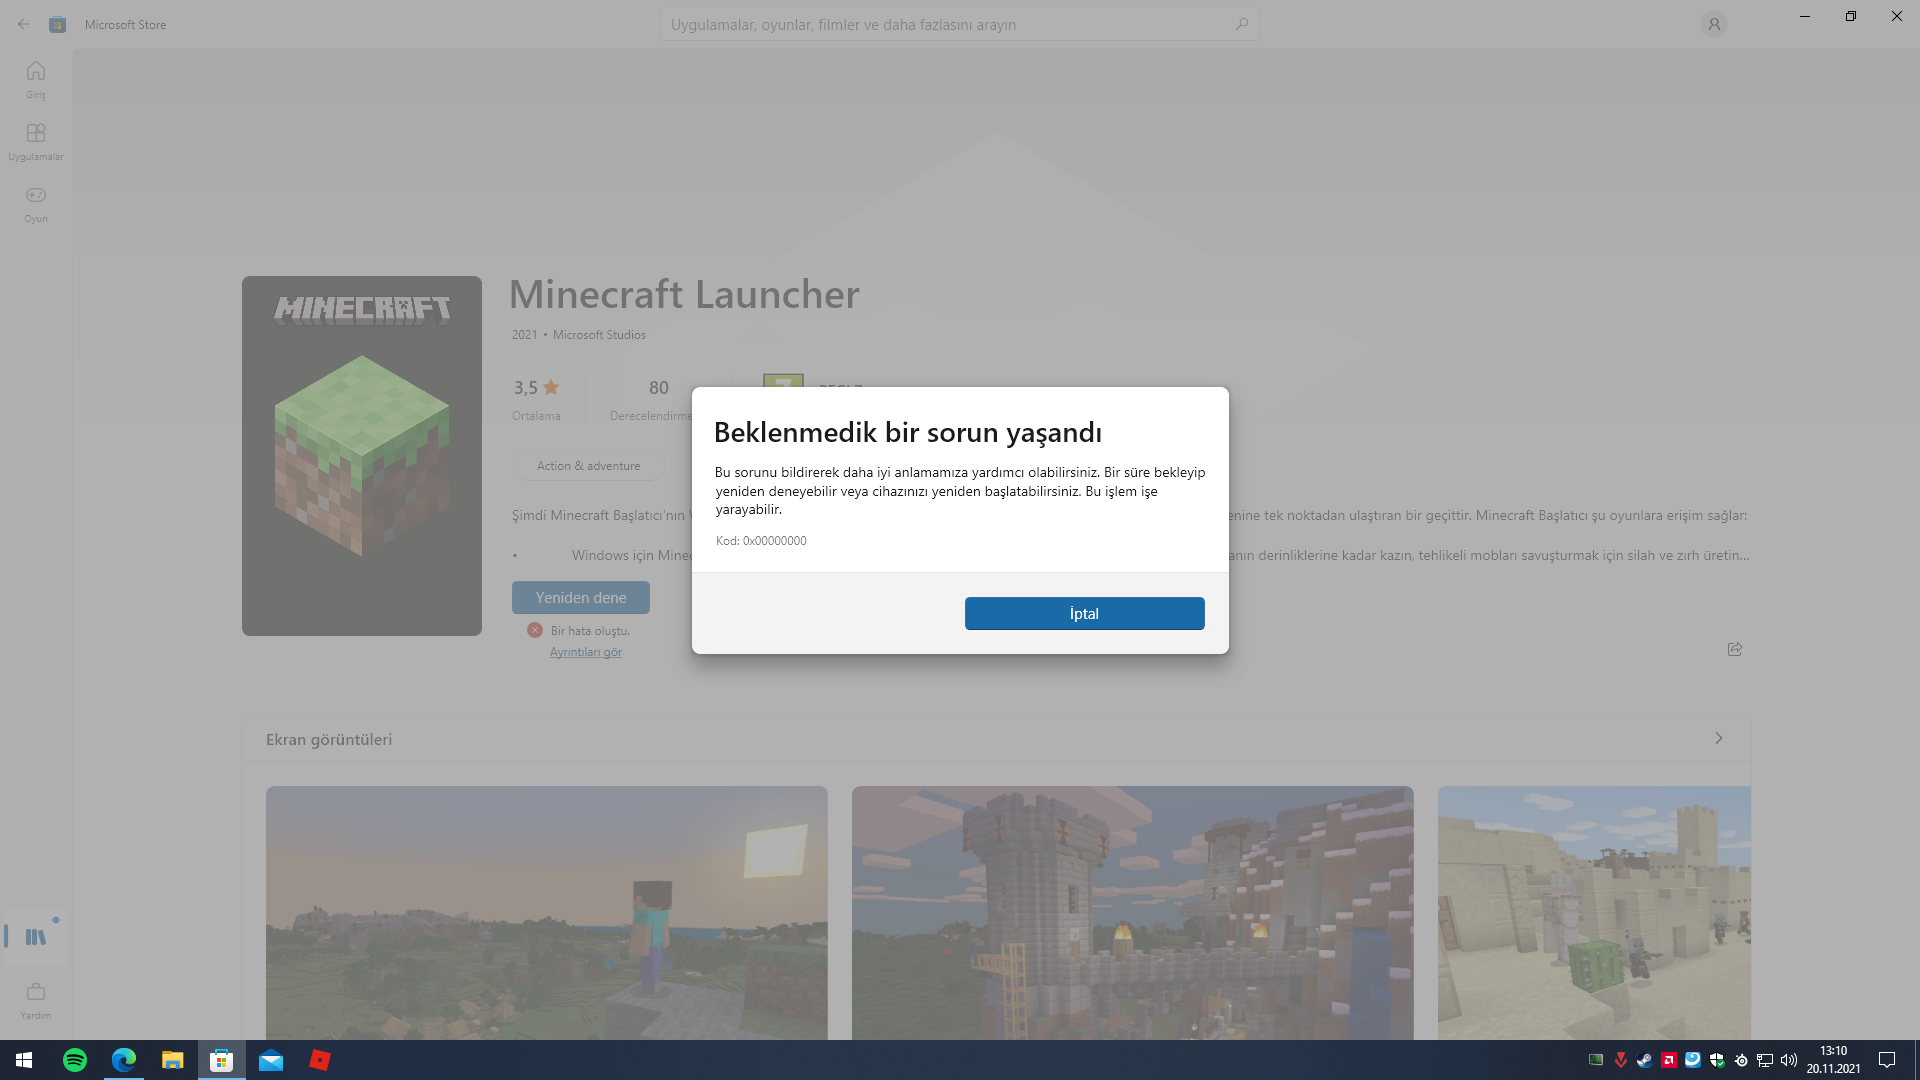This screenshot has height=1080, width=1920.
Task: Click the Yeniden dene button
Action: 580,597
